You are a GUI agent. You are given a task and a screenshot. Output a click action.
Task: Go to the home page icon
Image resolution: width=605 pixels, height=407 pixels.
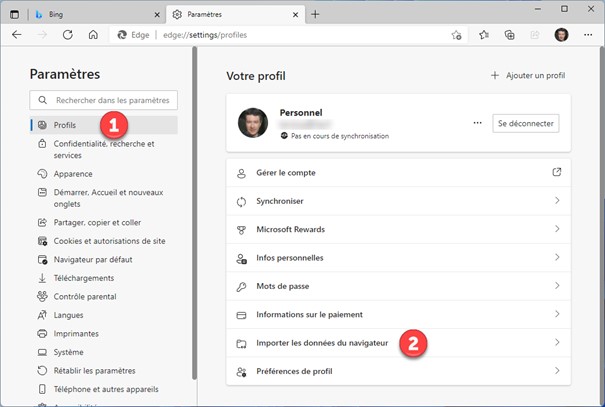[93, 34]
